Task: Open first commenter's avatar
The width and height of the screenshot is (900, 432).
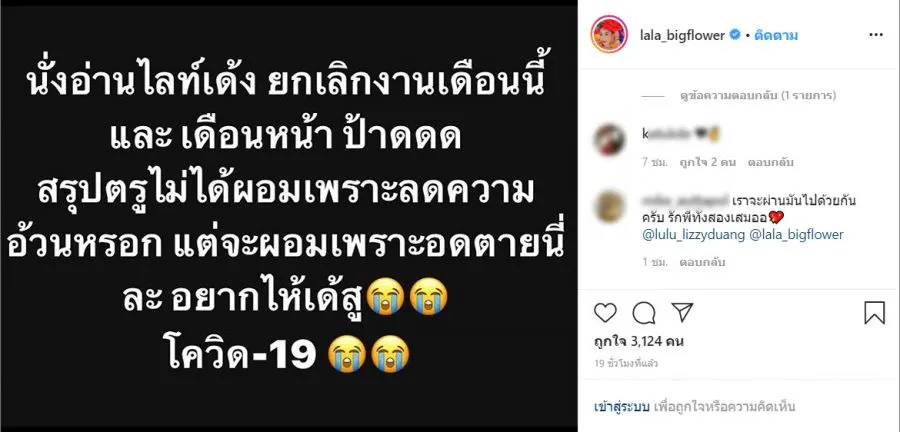Action: (609, 139)
